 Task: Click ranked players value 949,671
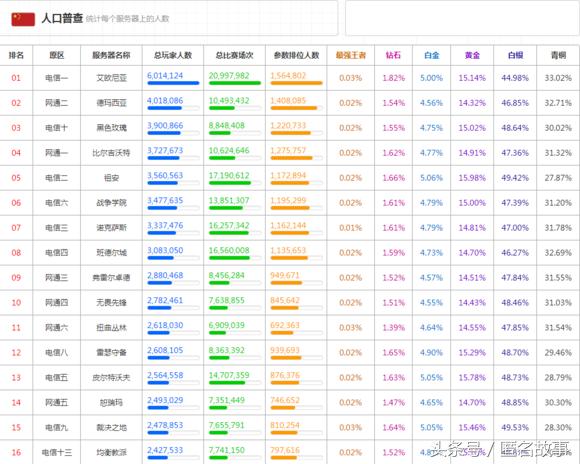(x=285, y=275)
